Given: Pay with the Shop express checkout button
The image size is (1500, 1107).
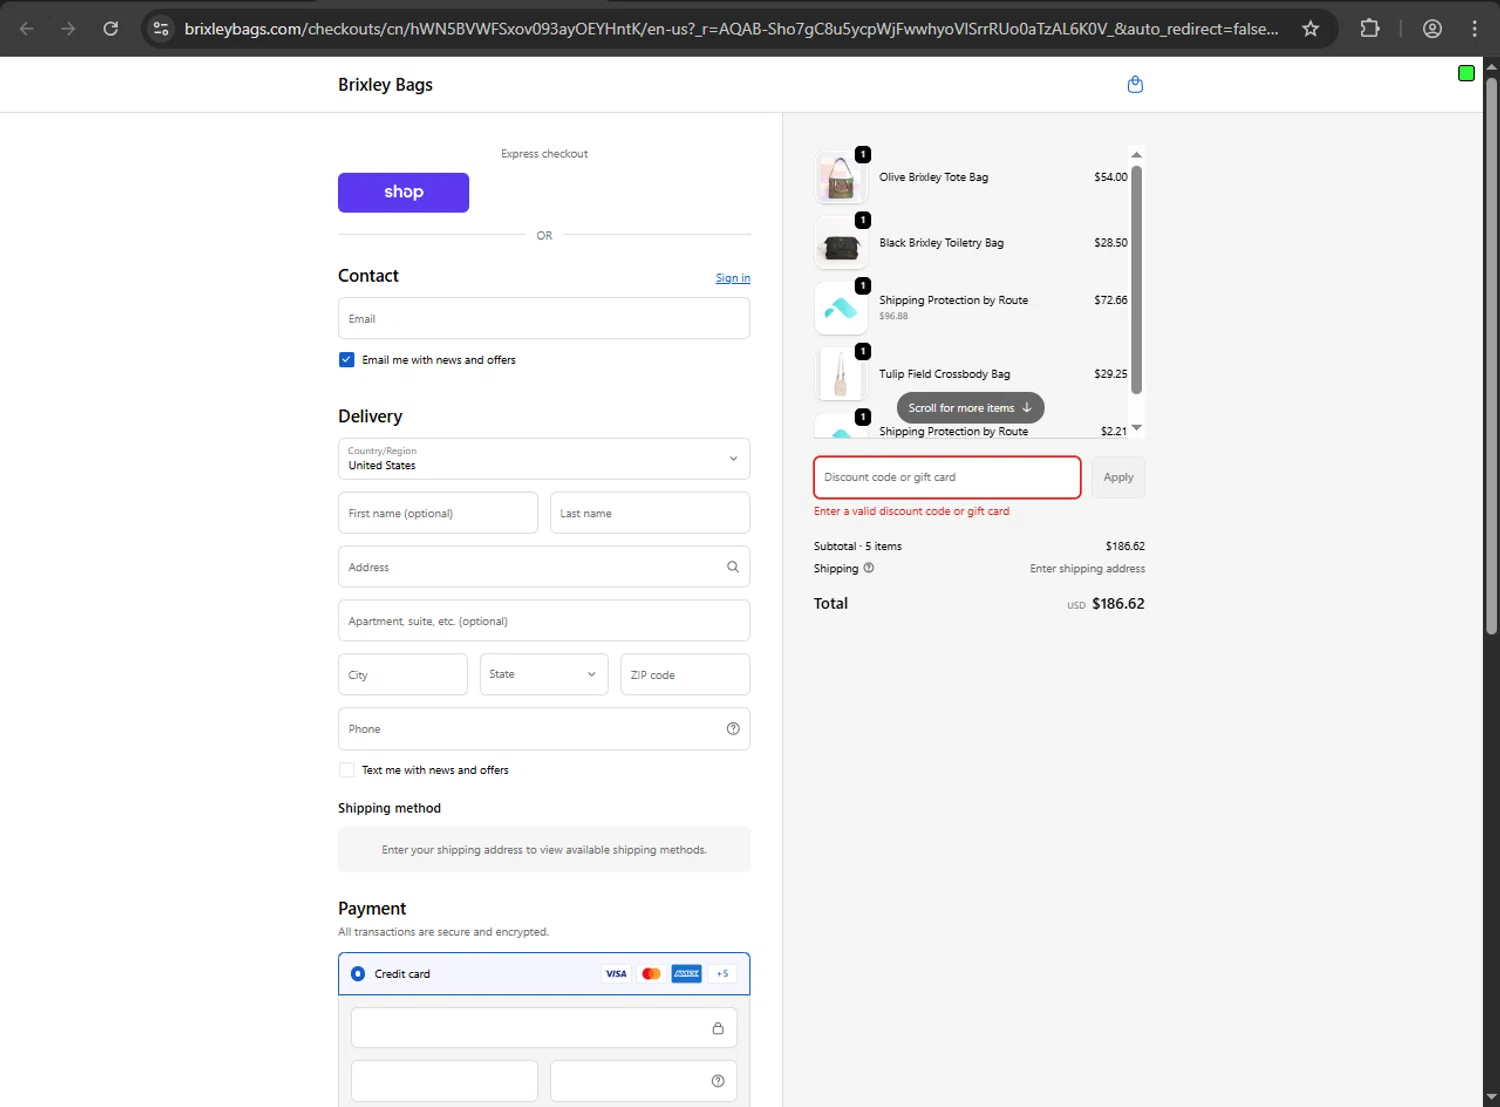Looking at the screenshot, I should (403, 192).
